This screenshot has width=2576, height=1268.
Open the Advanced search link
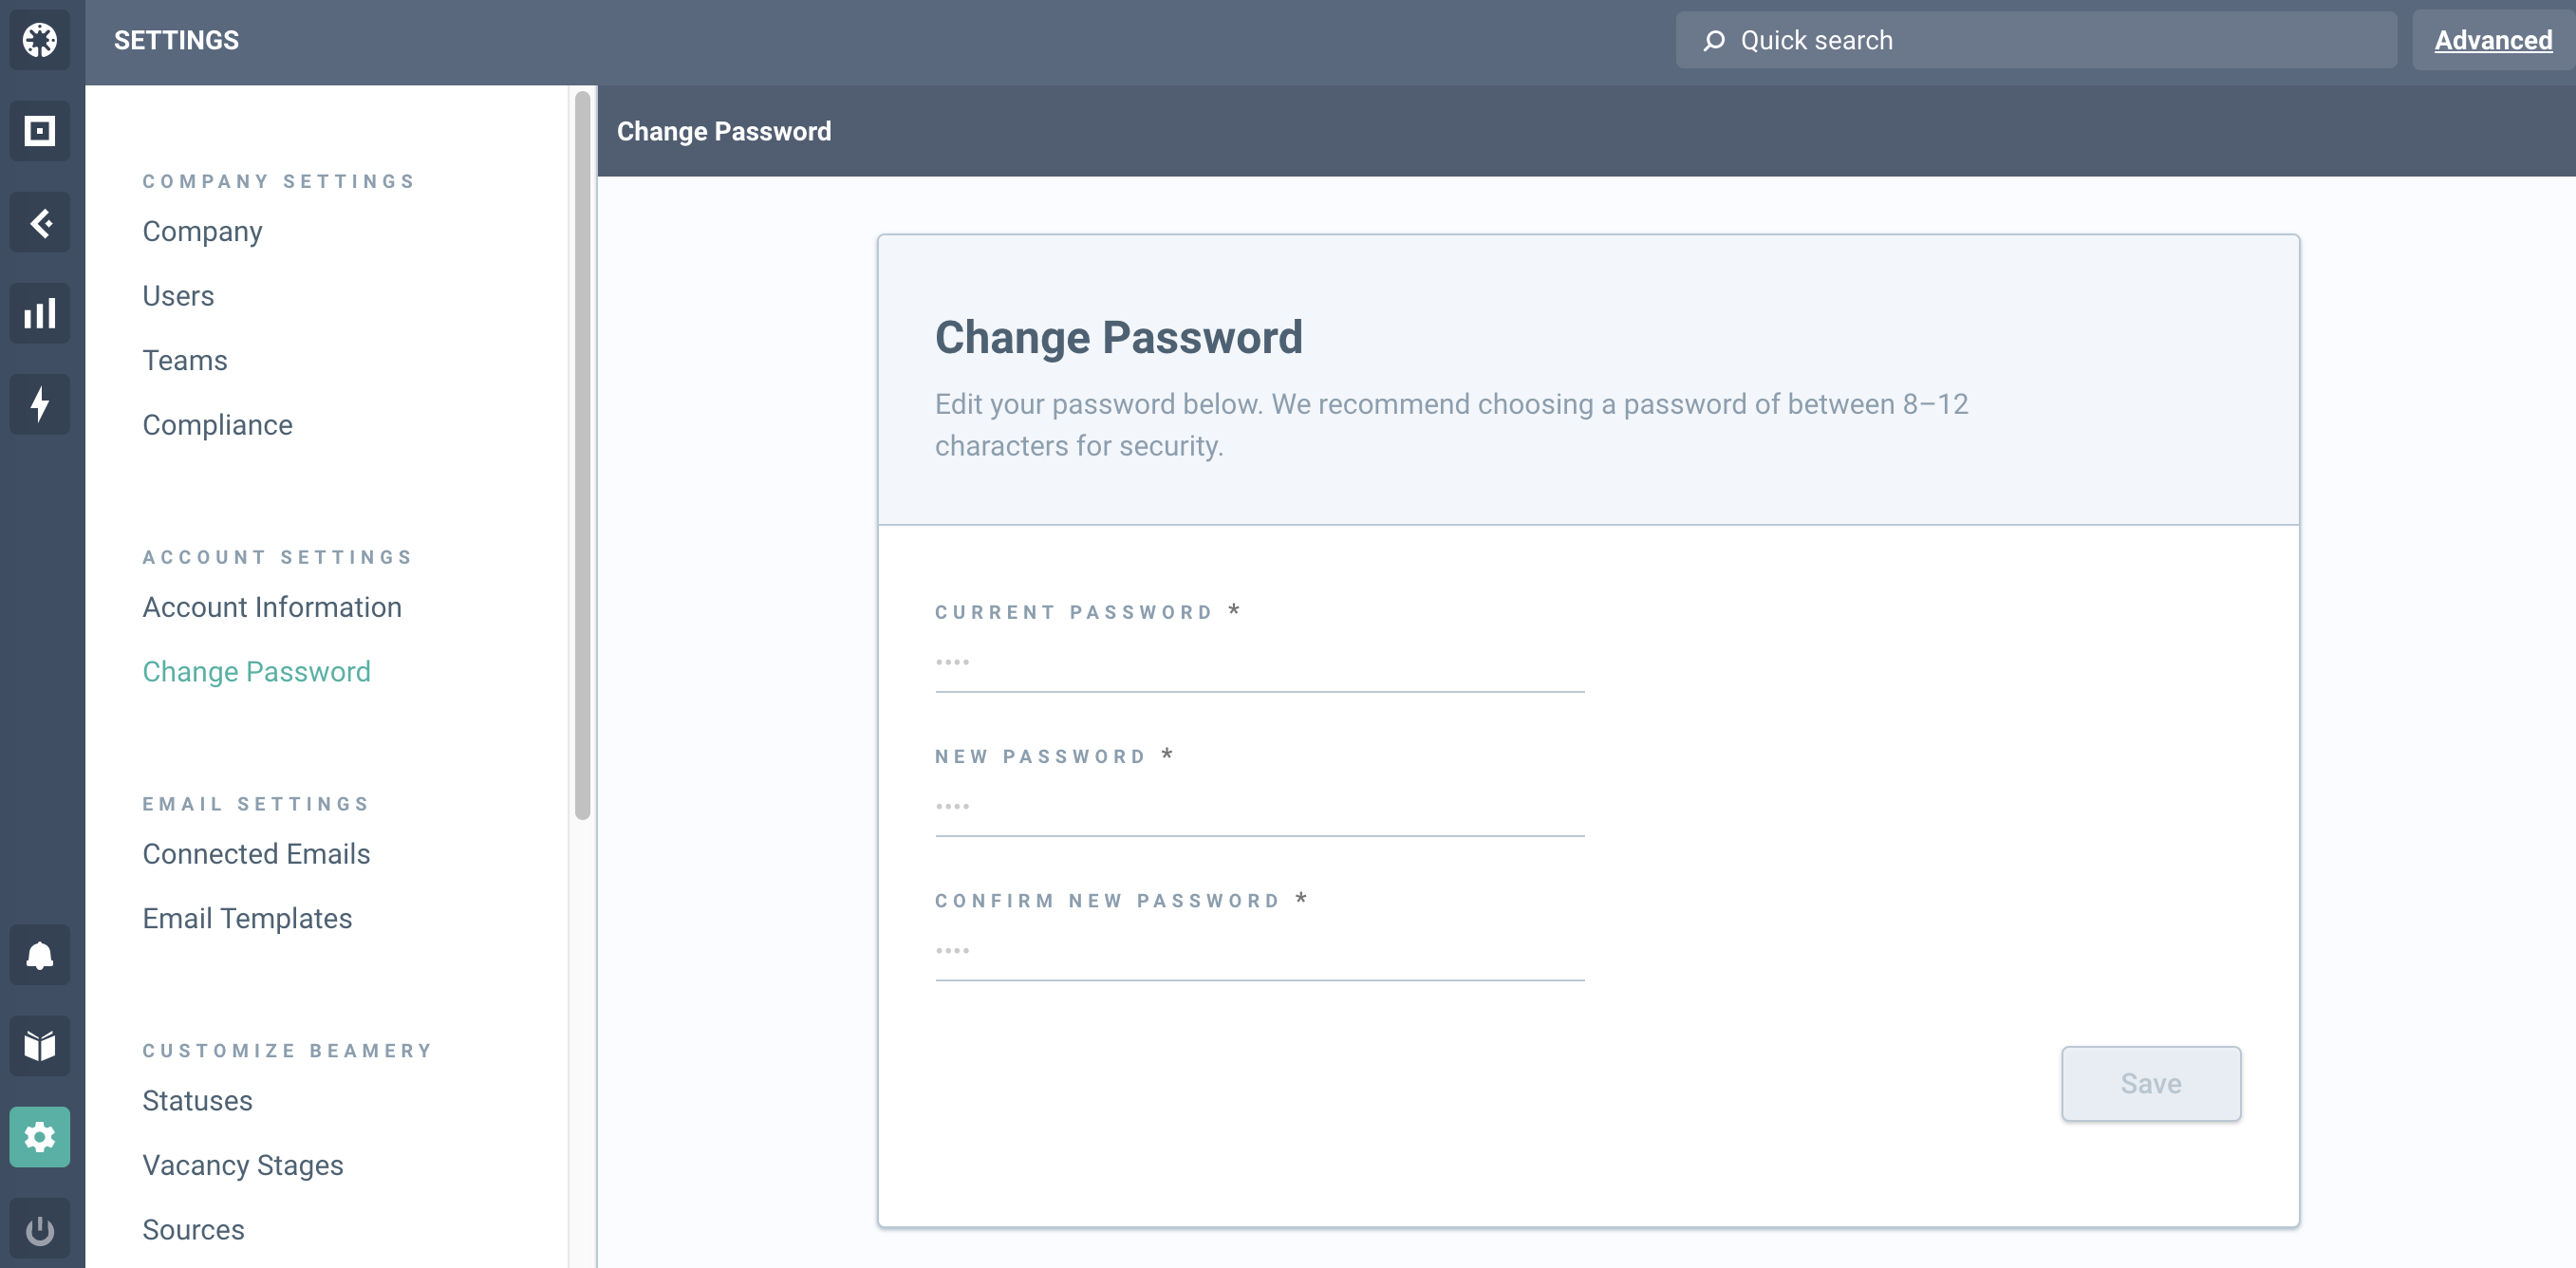2493,40
